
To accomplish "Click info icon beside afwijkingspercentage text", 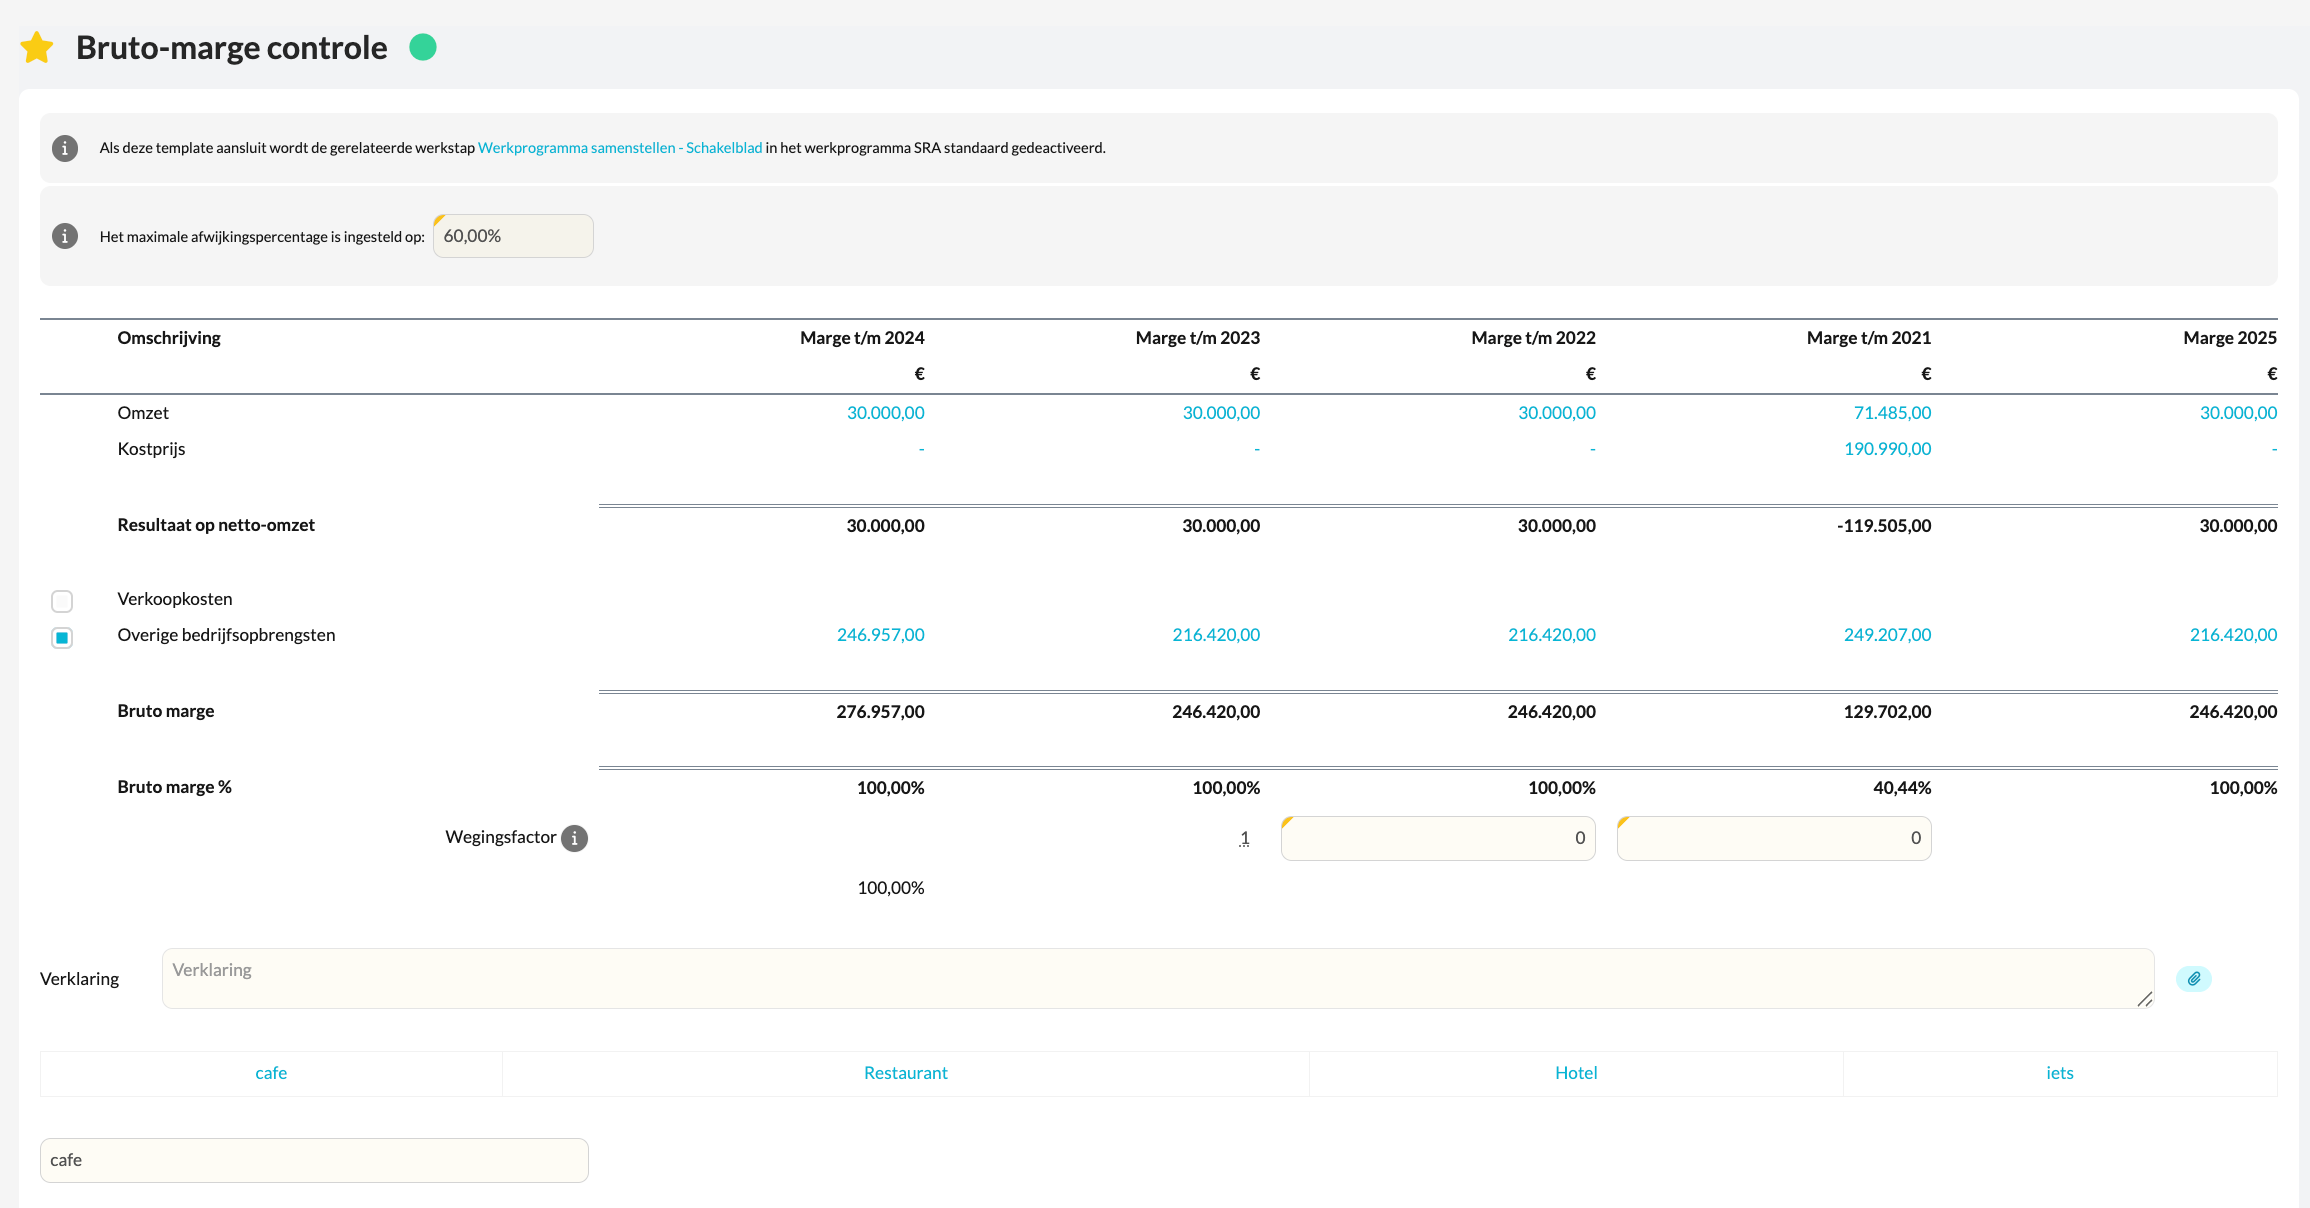I will click(65, 236).
